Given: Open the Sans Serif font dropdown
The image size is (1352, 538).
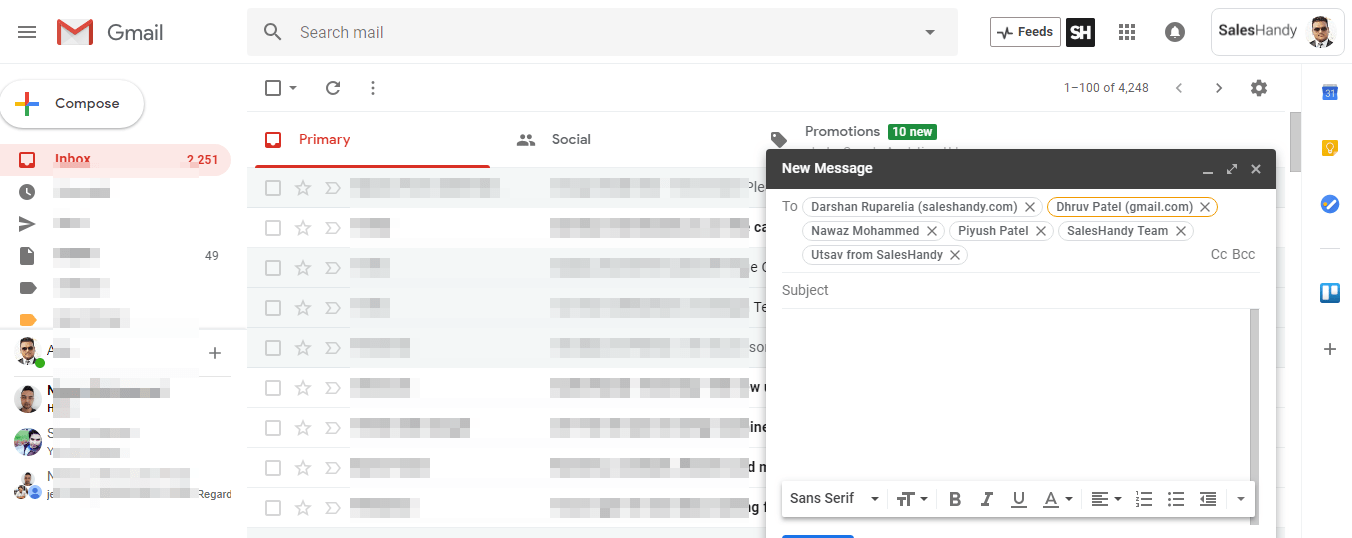Looking at the screenshot, I should click(834, 499).
